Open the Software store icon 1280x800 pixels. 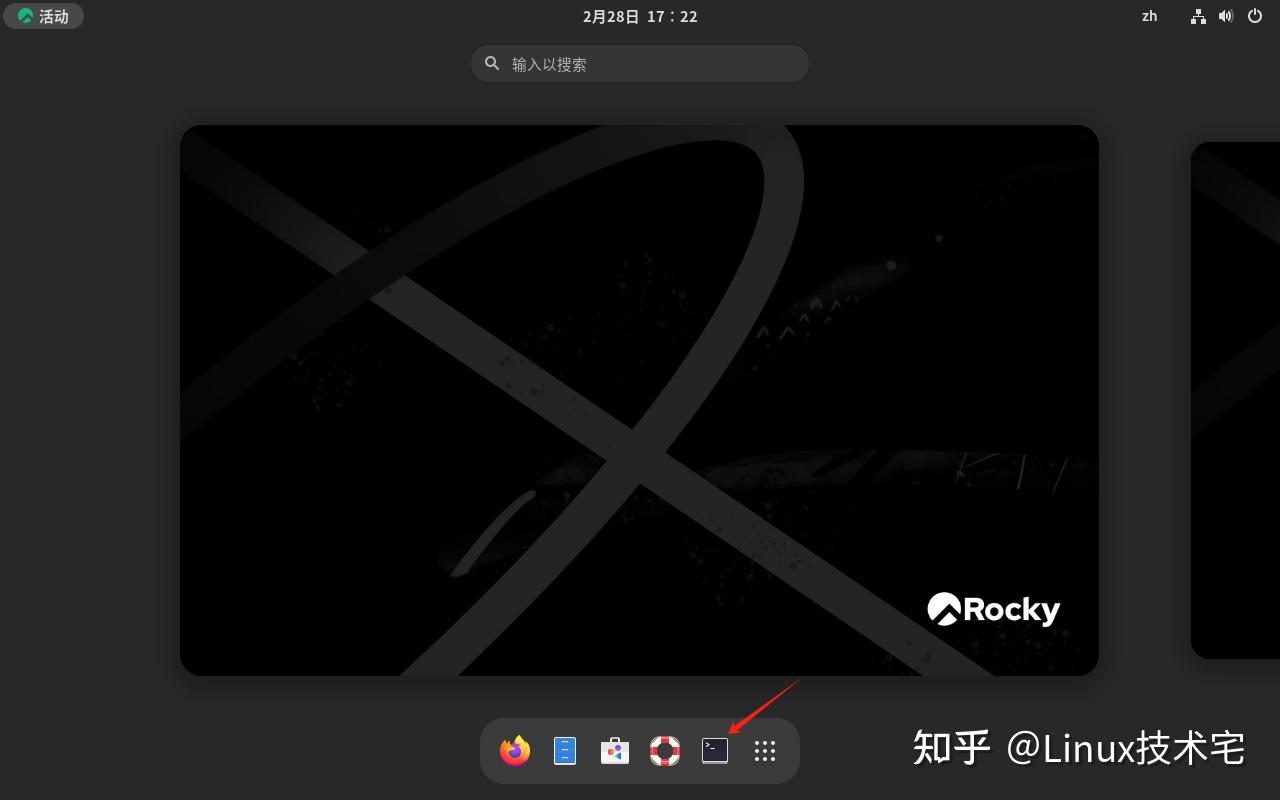(615, 751)
